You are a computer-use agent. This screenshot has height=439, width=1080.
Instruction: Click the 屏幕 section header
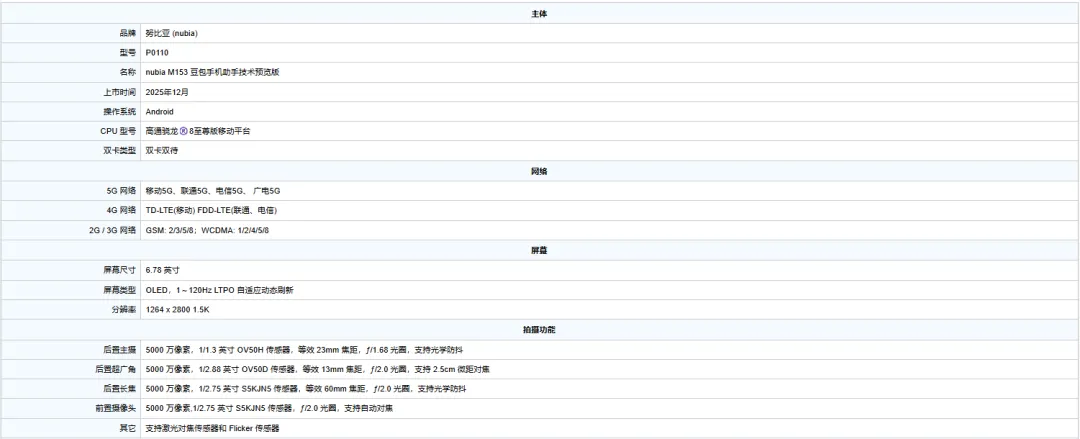point(539,251)
